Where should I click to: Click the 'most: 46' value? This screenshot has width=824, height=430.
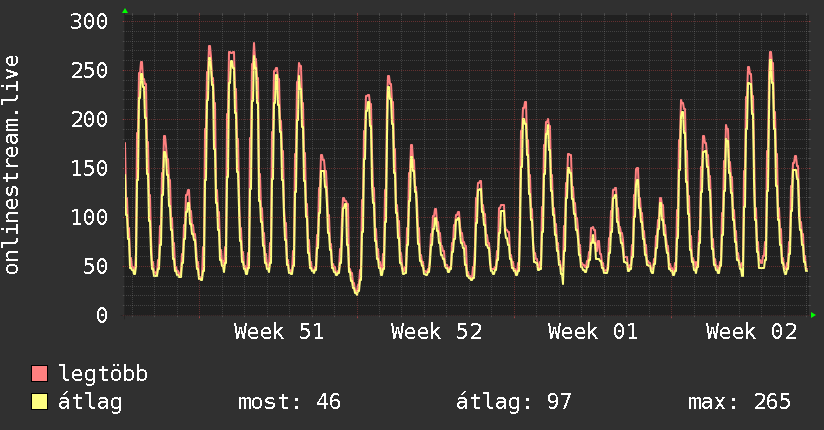click(x=289, y=402)
